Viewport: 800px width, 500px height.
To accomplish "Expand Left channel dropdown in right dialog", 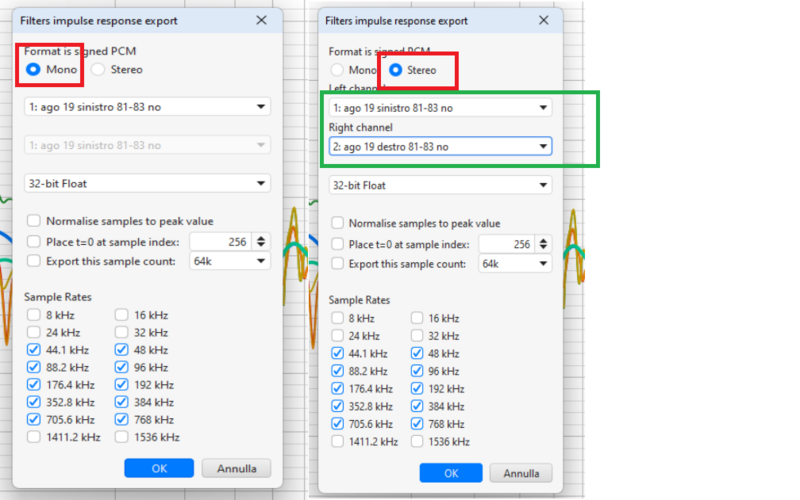I will pyautogui.click(x=440, y=108).
